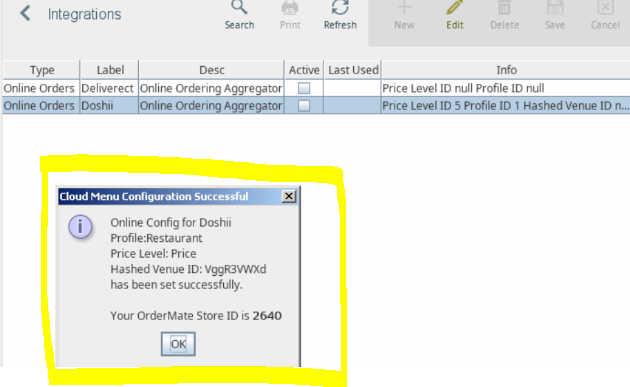
Task: Sort by the Label column header
Action: tap(110, 70)
